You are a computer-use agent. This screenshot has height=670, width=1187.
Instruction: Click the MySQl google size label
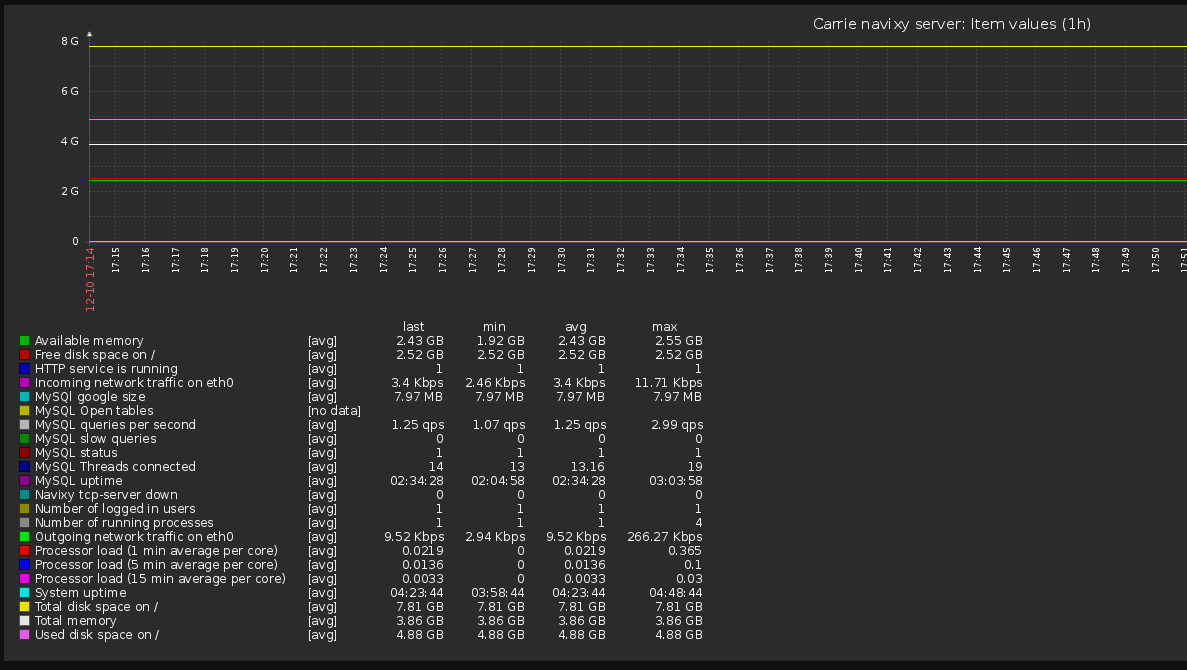(x=90, y=397)
